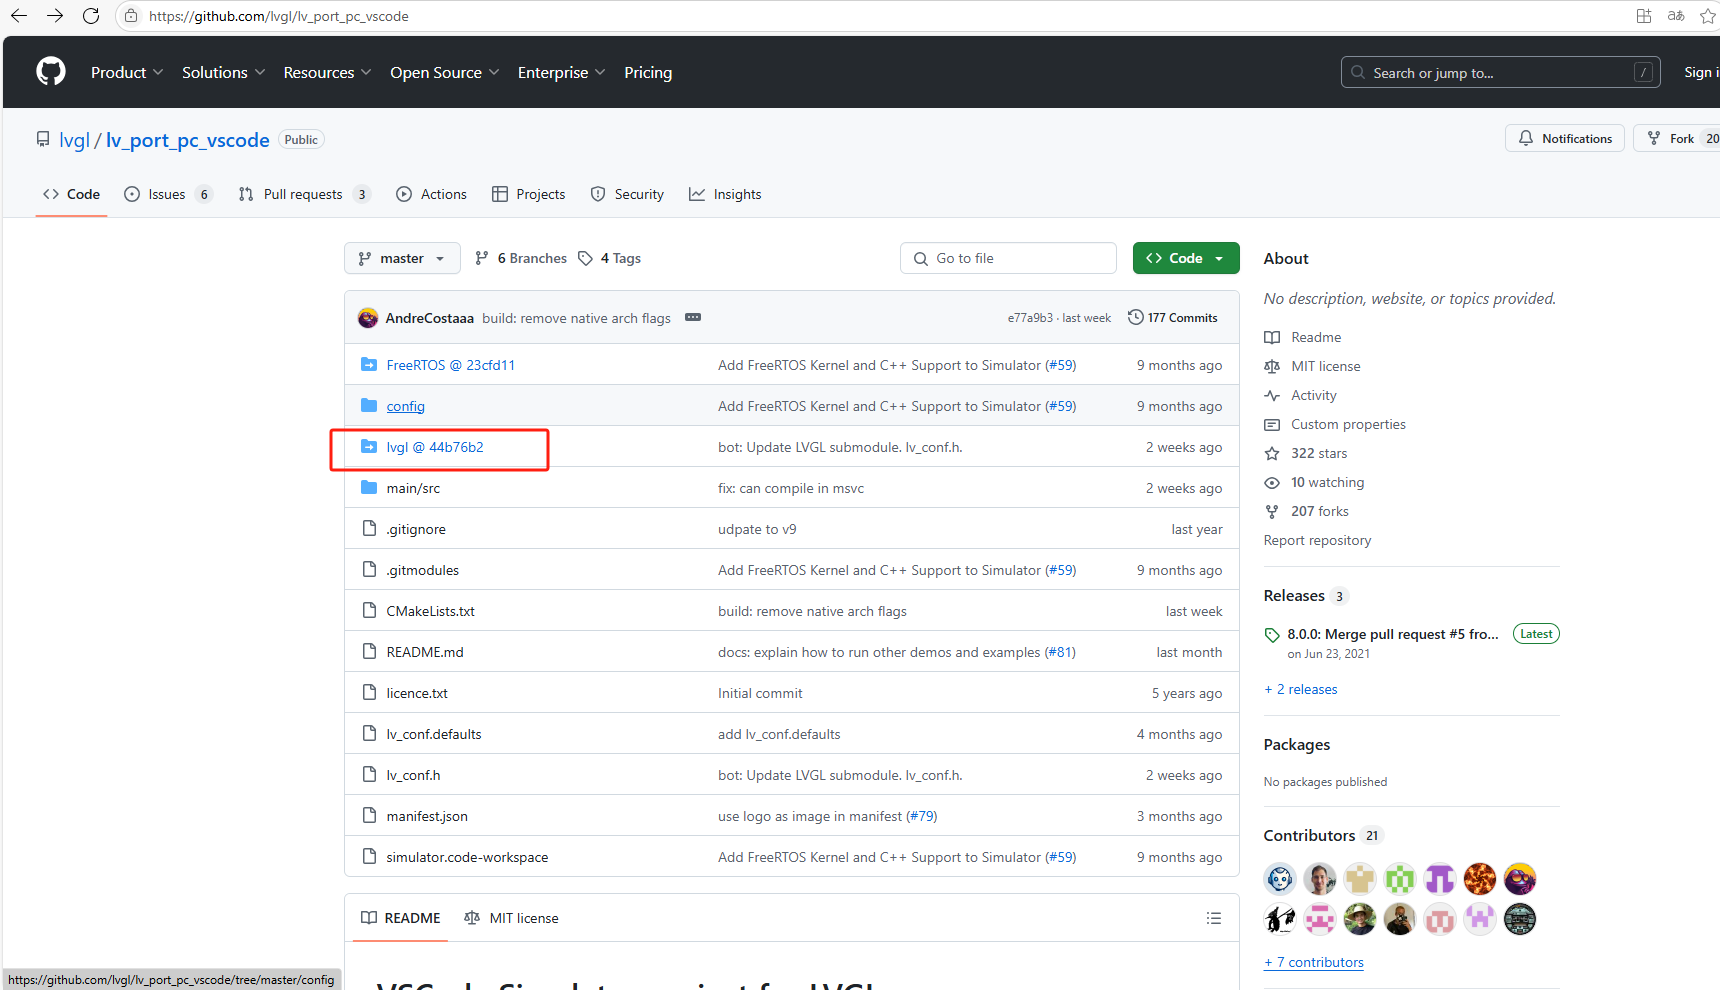The height and width of the screenshot is (990, 1720).
Task: Open the Pull requests tab
Action: pos(304,194)
